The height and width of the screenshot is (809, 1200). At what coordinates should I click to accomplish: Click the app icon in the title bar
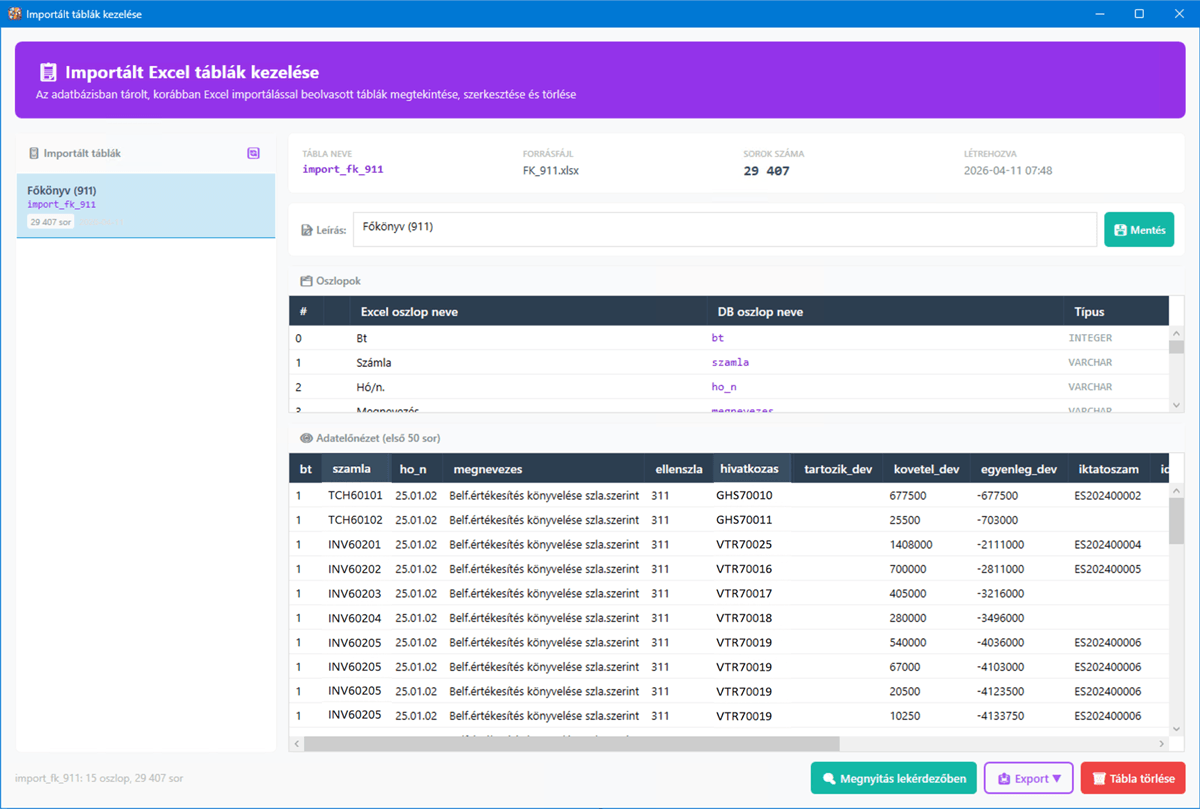coord(14,14)
